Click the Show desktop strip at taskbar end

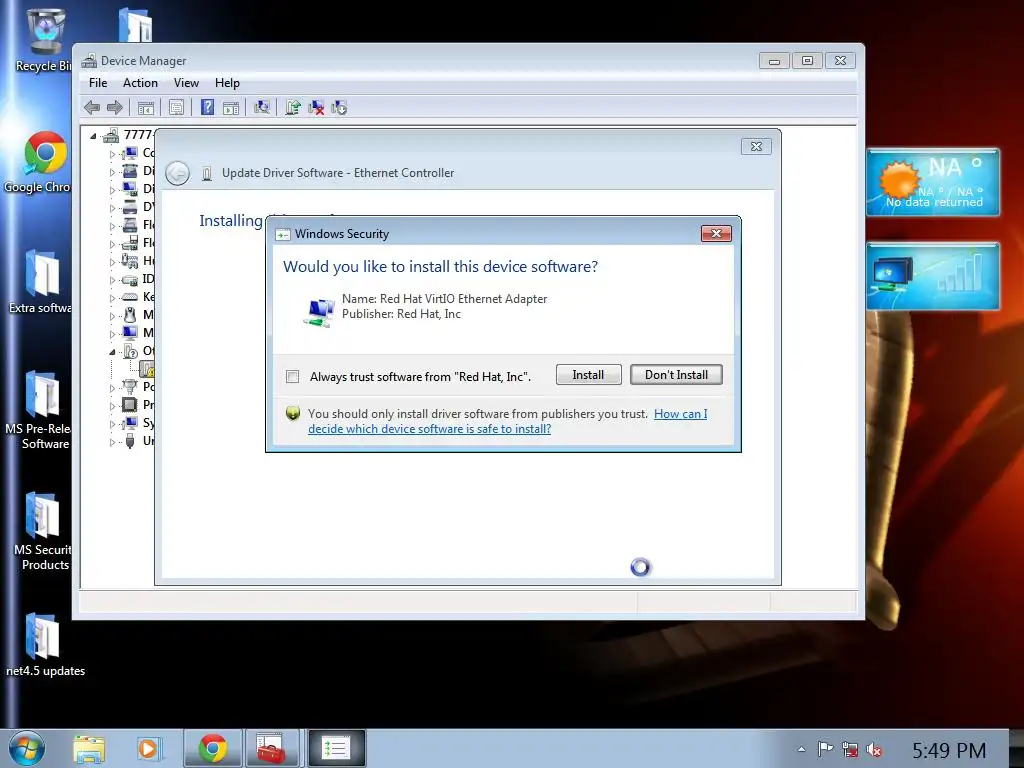(1017, 748)
